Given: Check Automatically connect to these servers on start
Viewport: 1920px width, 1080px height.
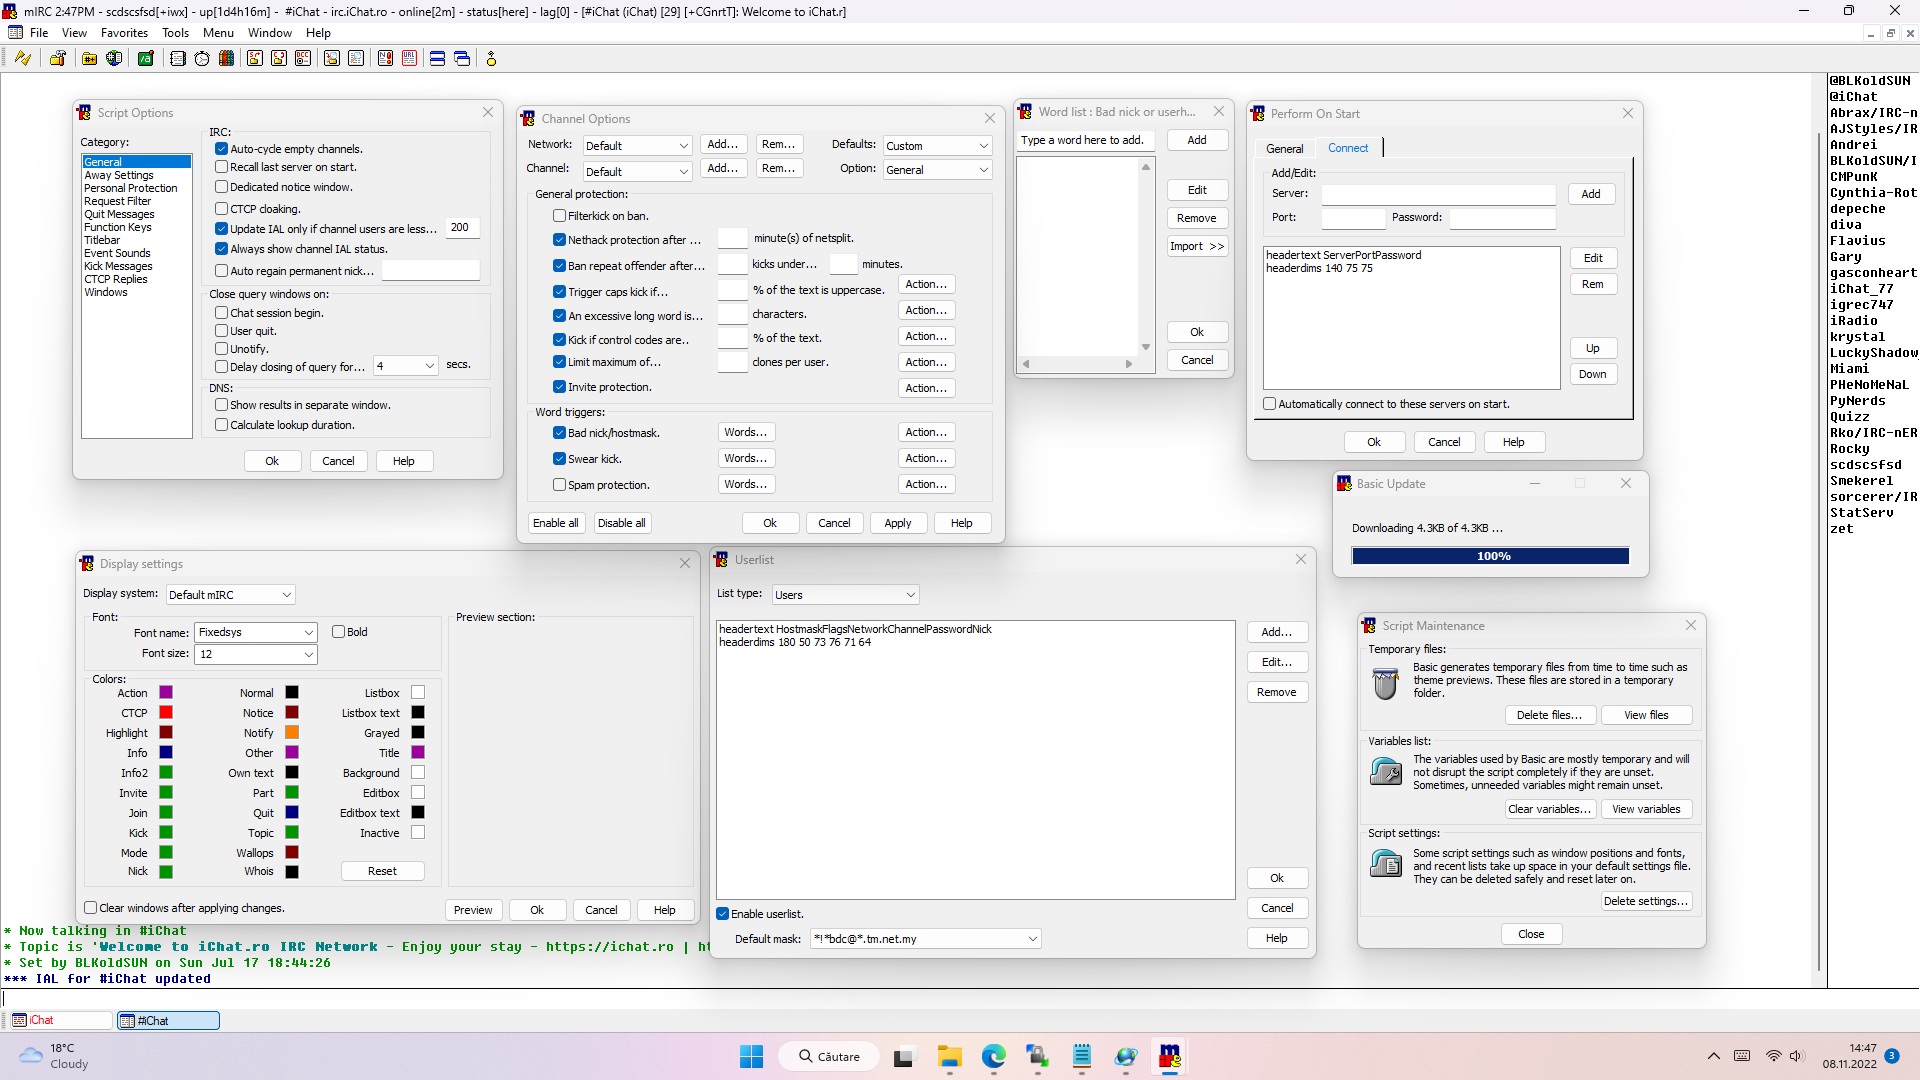Looking at the screenshot, I should [1270, 404].
